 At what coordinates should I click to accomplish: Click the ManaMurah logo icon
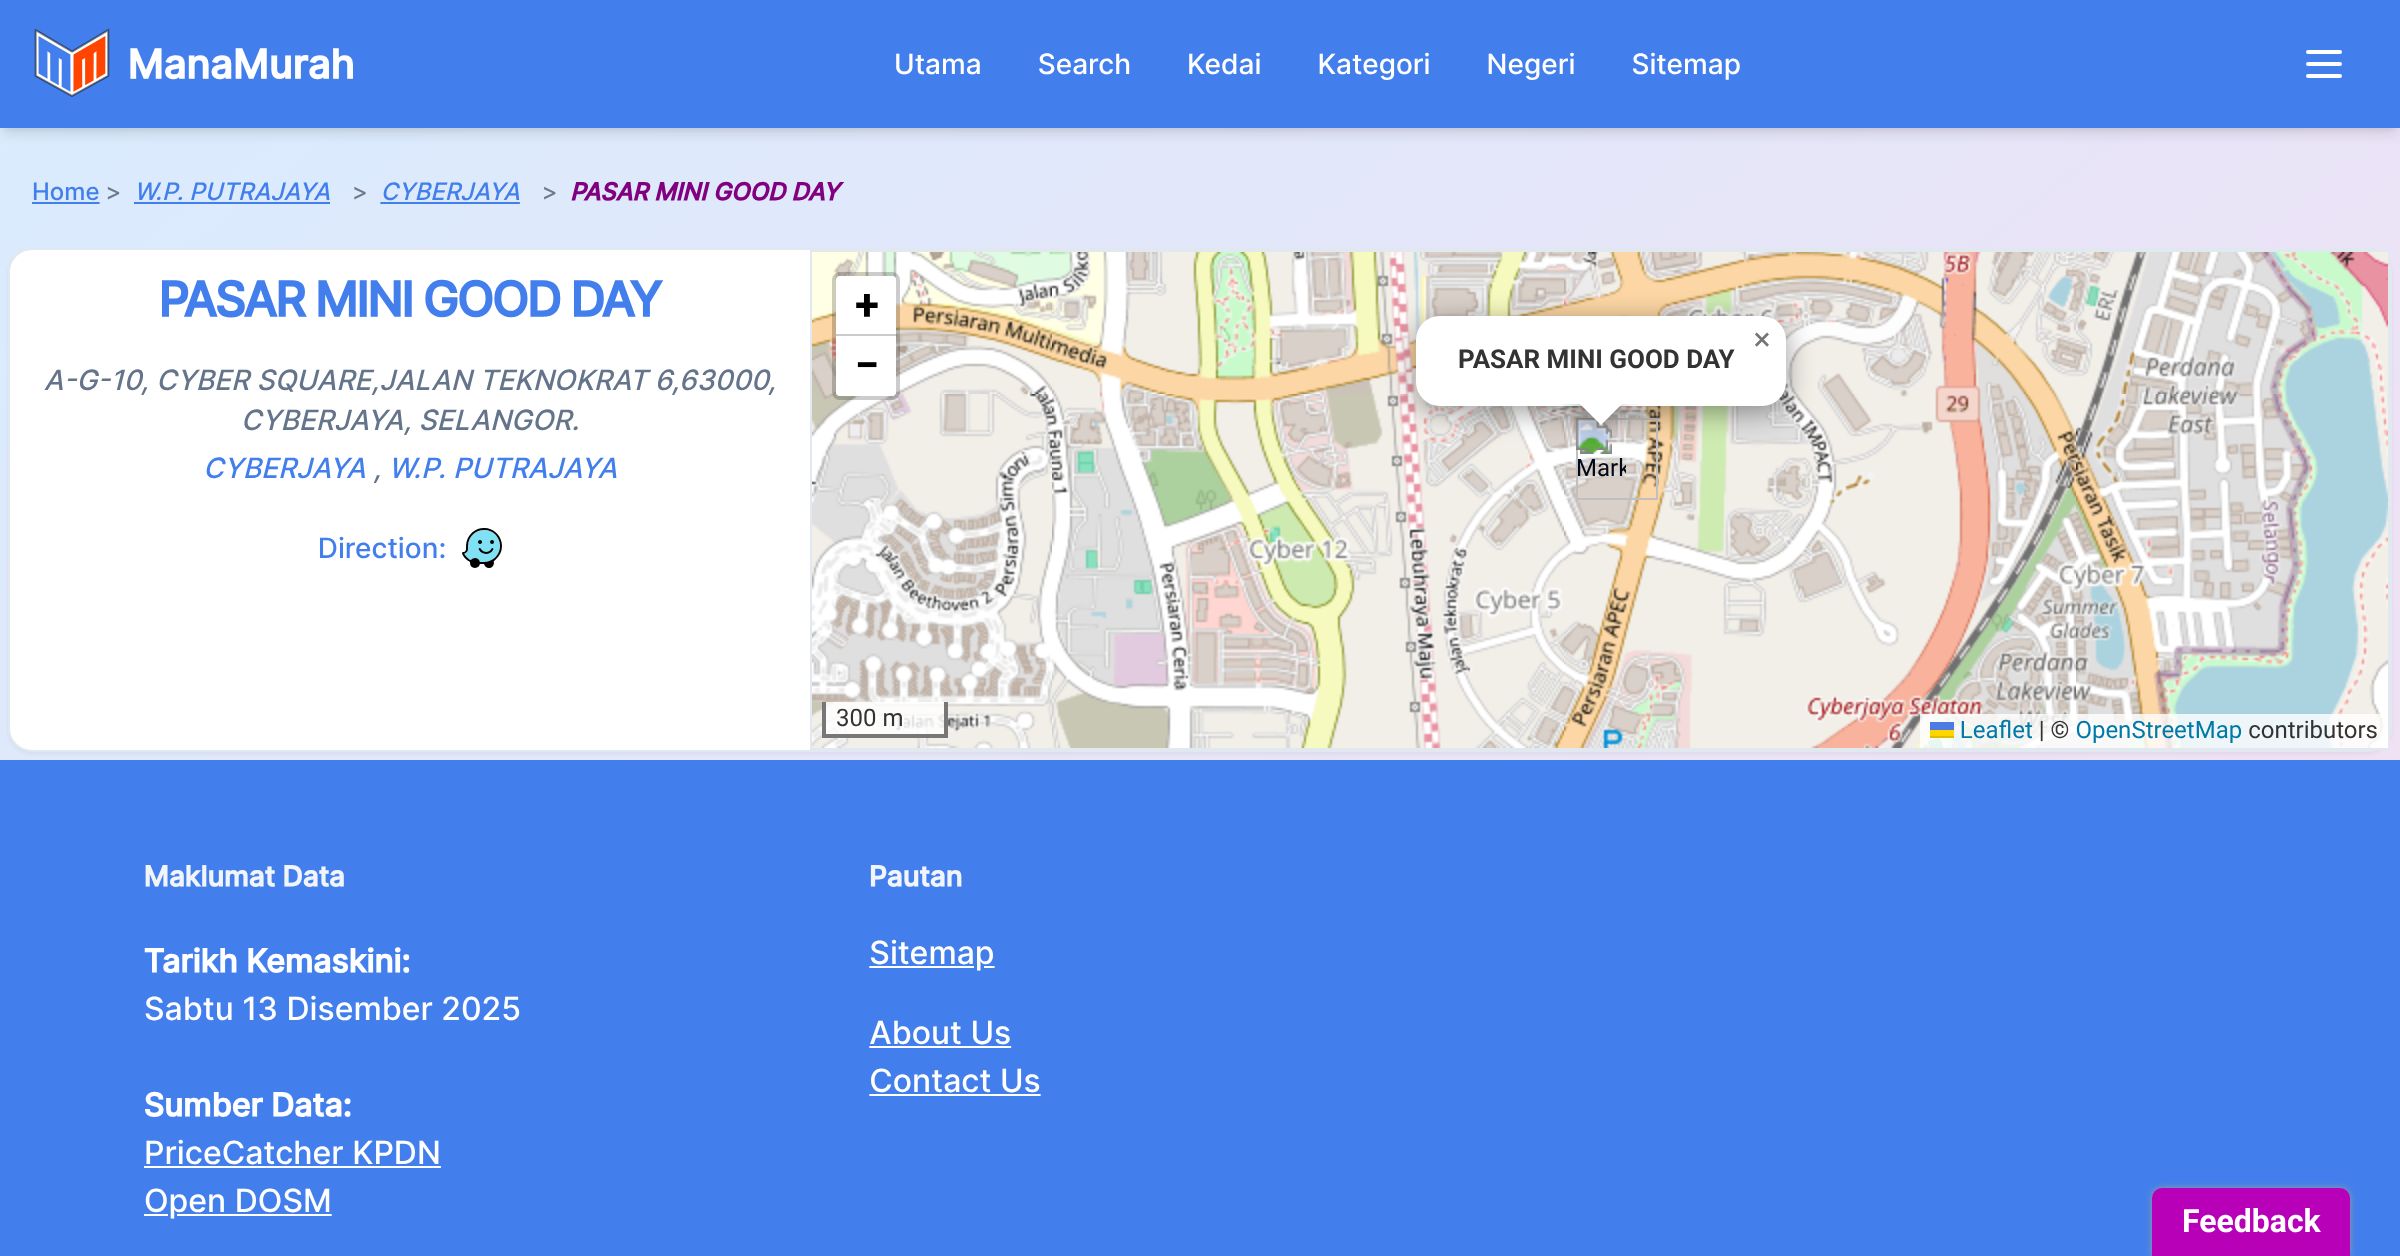(71, 63)
